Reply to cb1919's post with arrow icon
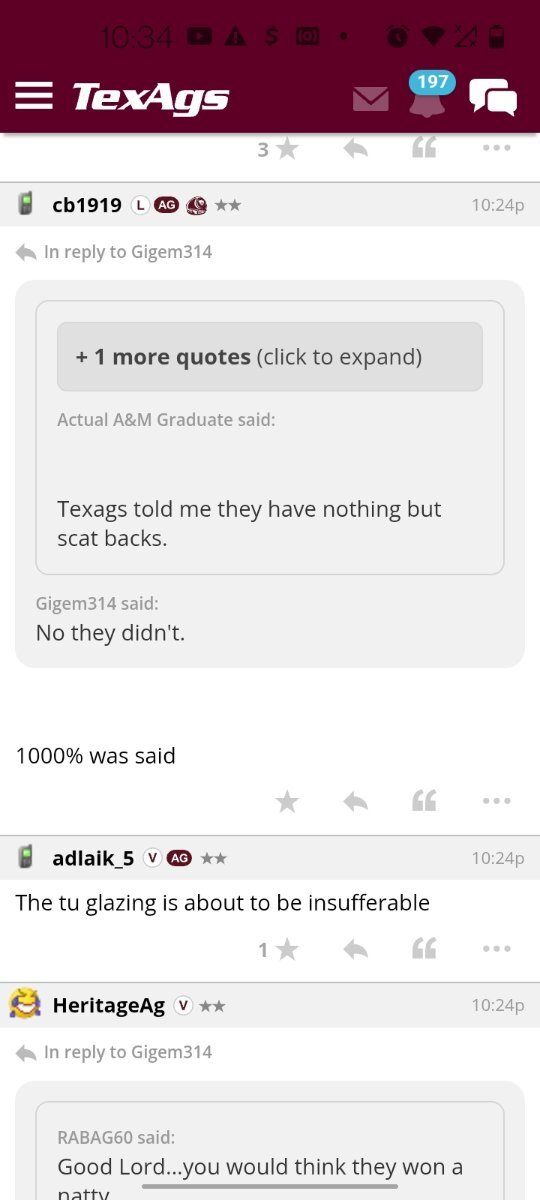Screen dimensions: 540x1200 click(x=355, y=801)
